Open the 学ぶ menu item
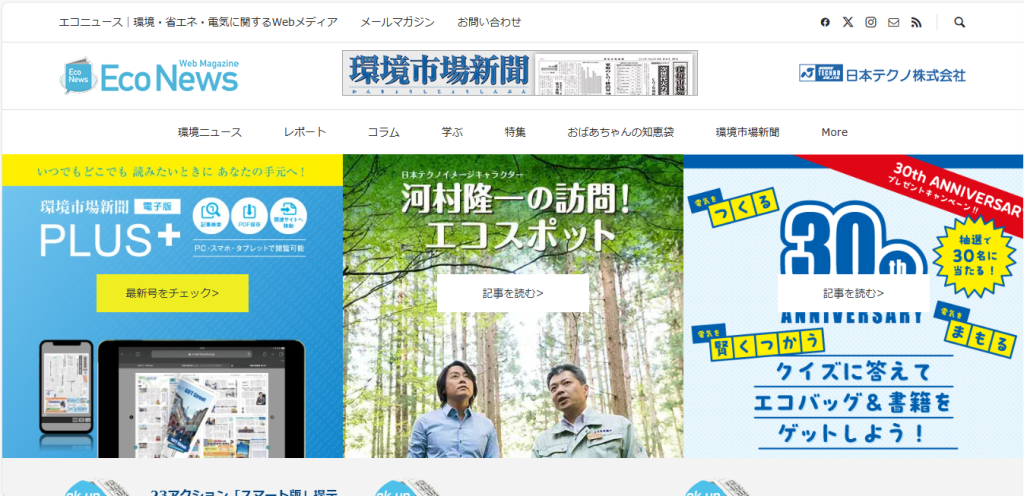The image size is (1024, 496). (452, 132)
